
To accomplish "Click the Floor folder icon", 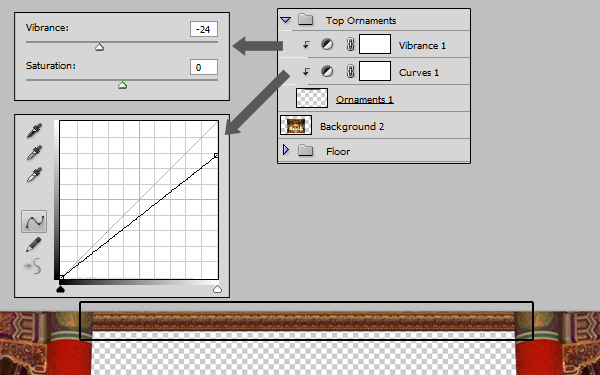I will pos(305,150).
